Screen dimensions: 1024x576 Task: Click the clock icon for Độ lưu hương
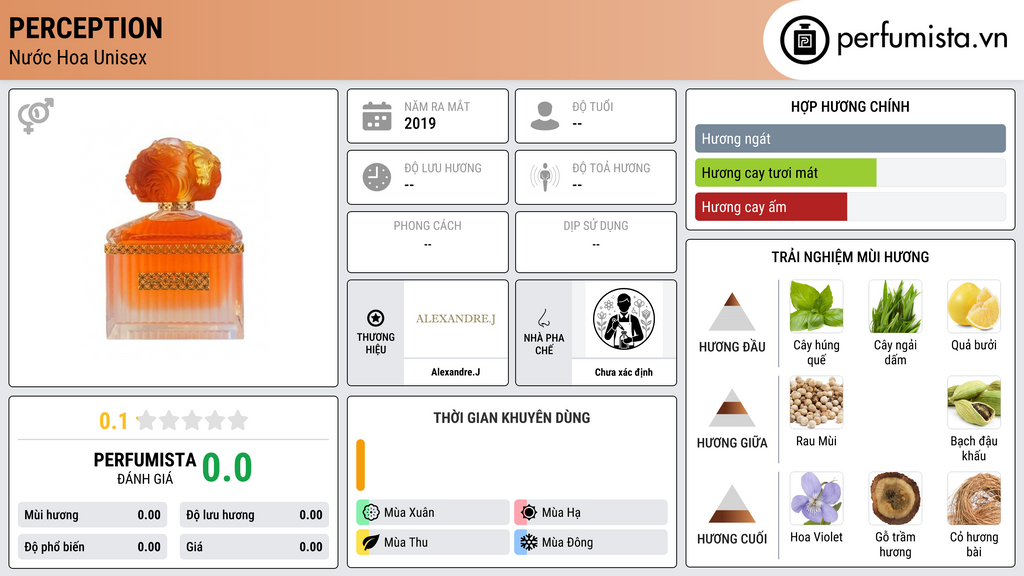click(377, 177)
